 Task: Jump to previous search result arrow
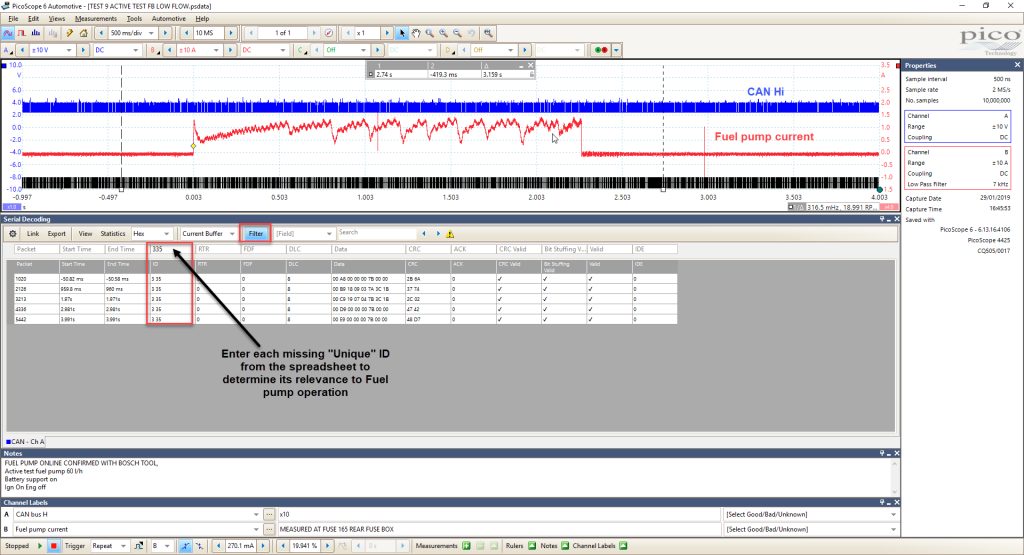click(x=424, y=234)
